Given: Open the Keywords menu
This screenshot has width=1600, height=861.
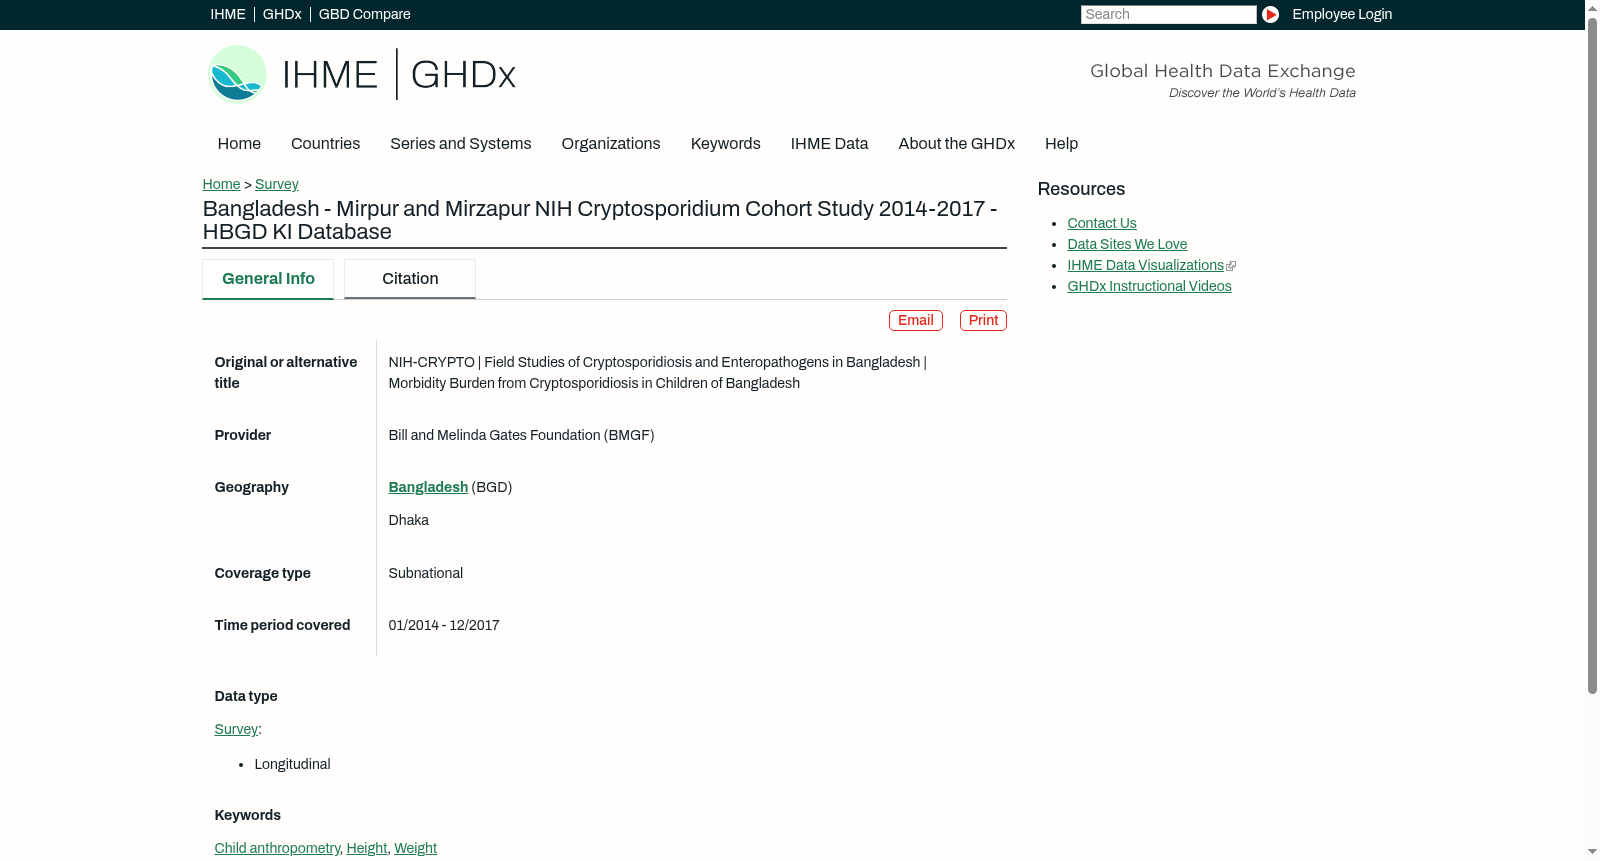Looking at the screenshot, I should click(726, 144).
